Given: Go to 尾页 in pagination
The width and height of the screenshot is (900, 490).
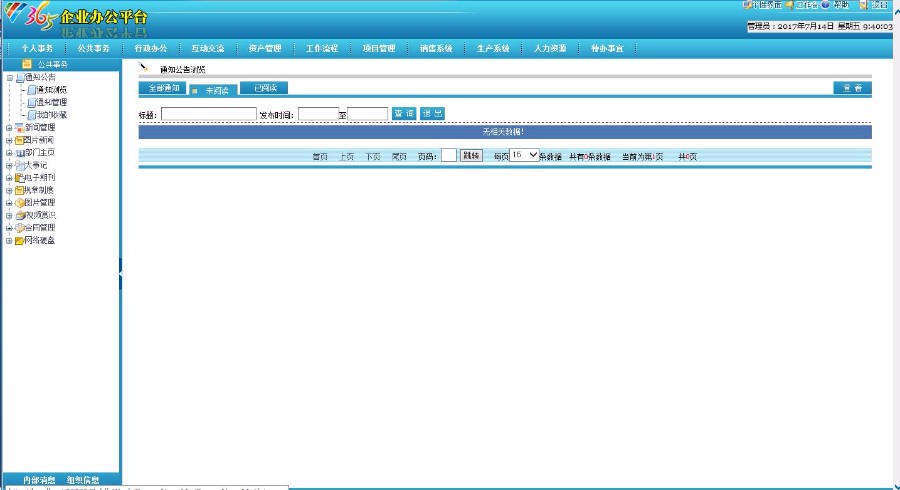Looking at the screenshot, I should (399, 157).
